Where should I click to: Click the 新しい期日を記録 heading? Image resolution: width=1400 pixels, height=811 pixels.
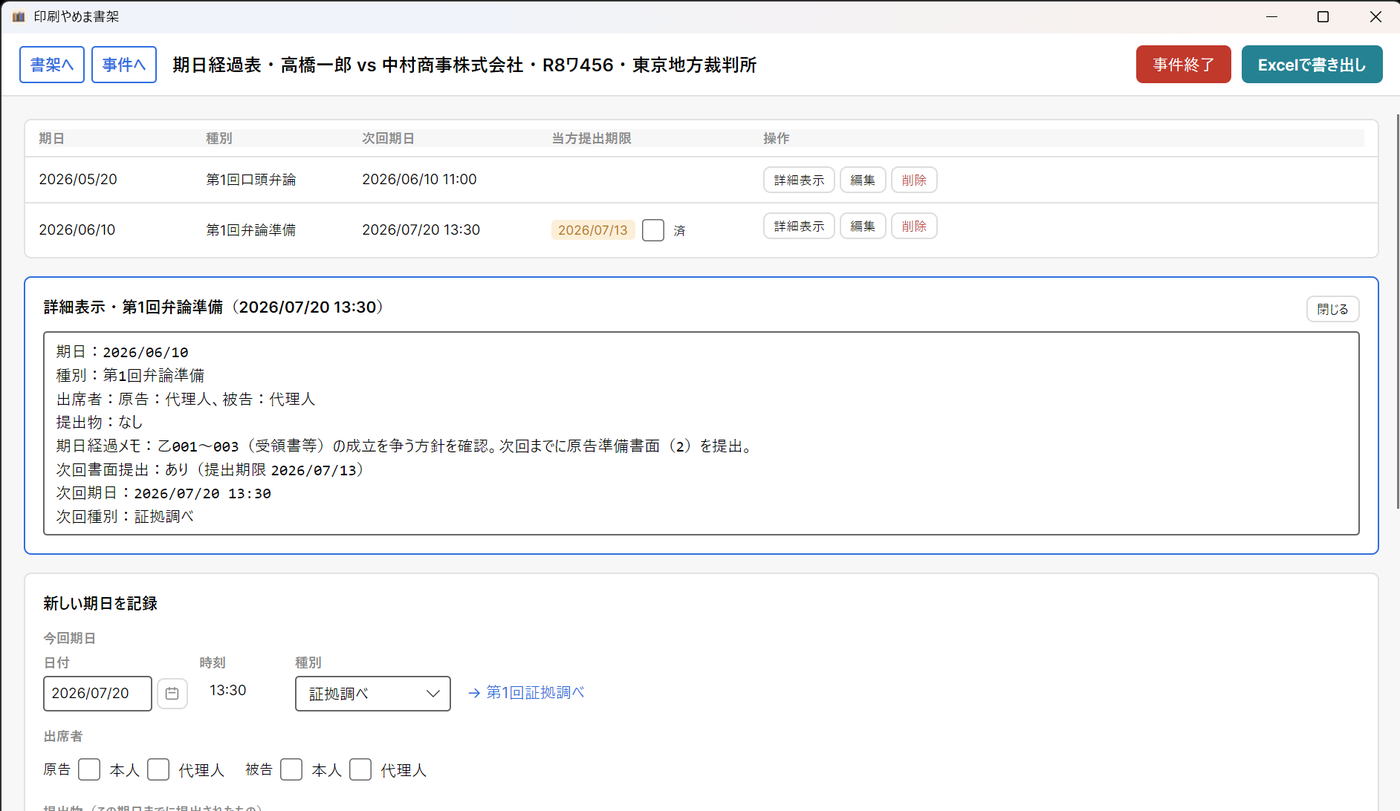point(100,603)
